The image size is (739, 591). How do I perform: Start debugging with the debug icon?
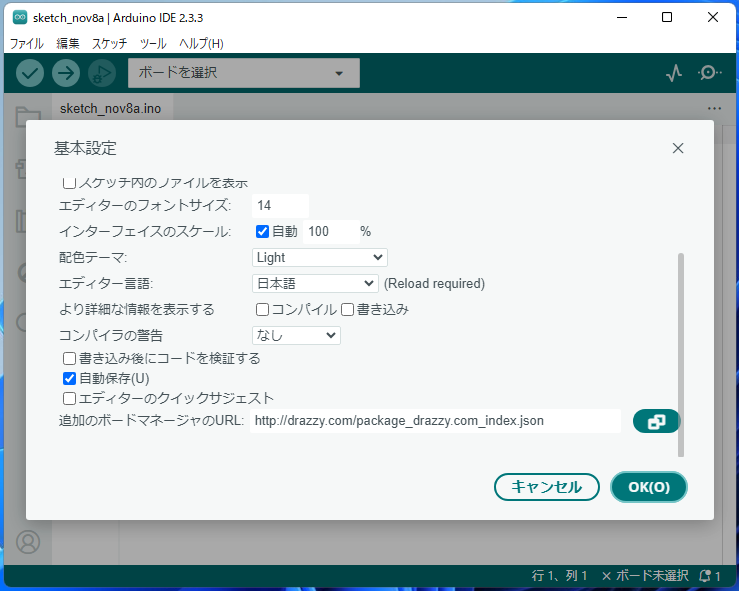tap(102, 73)
